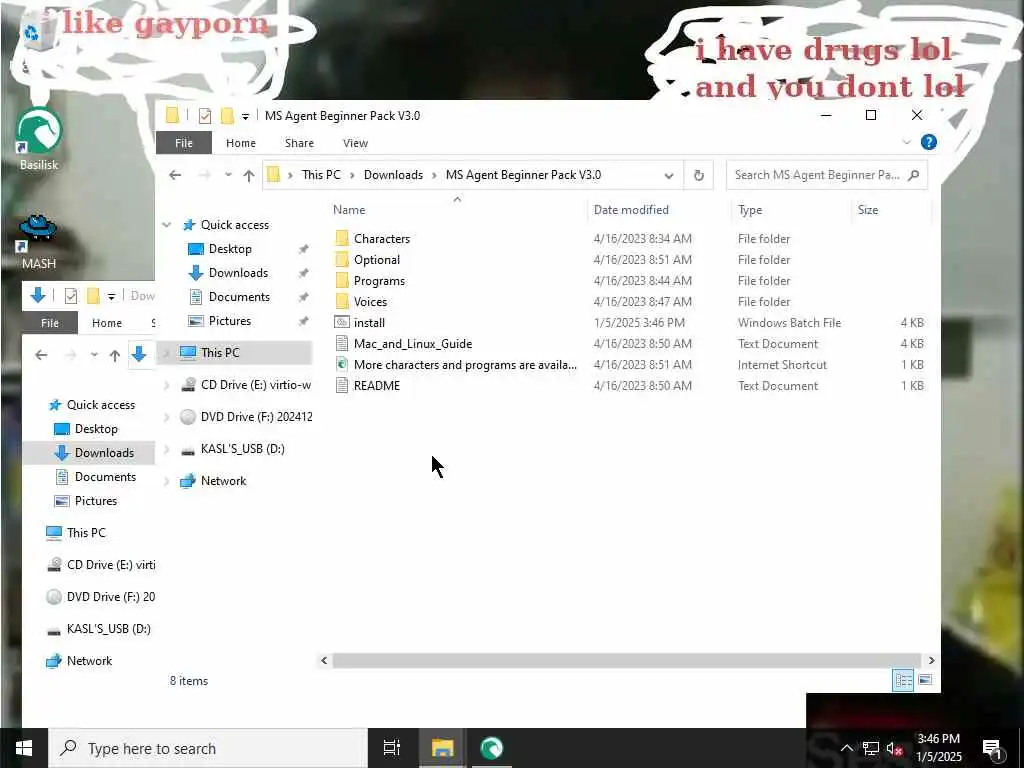The height and width of the screenshot is (768, 1024).
Task: Select More characters and programs Internet Shortcut
Action: point(464,364)
